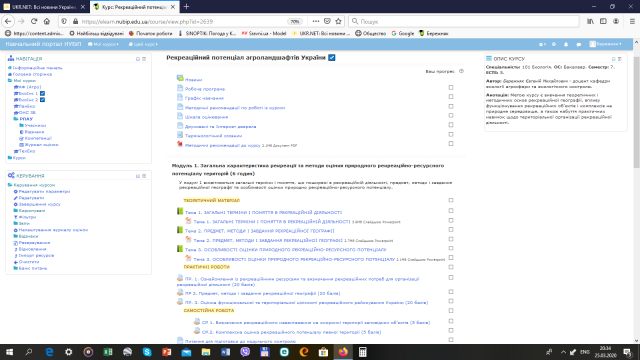Reload the page with the refresh icon
Viewport: 640px width, 360px height.
tap(34, 21)
